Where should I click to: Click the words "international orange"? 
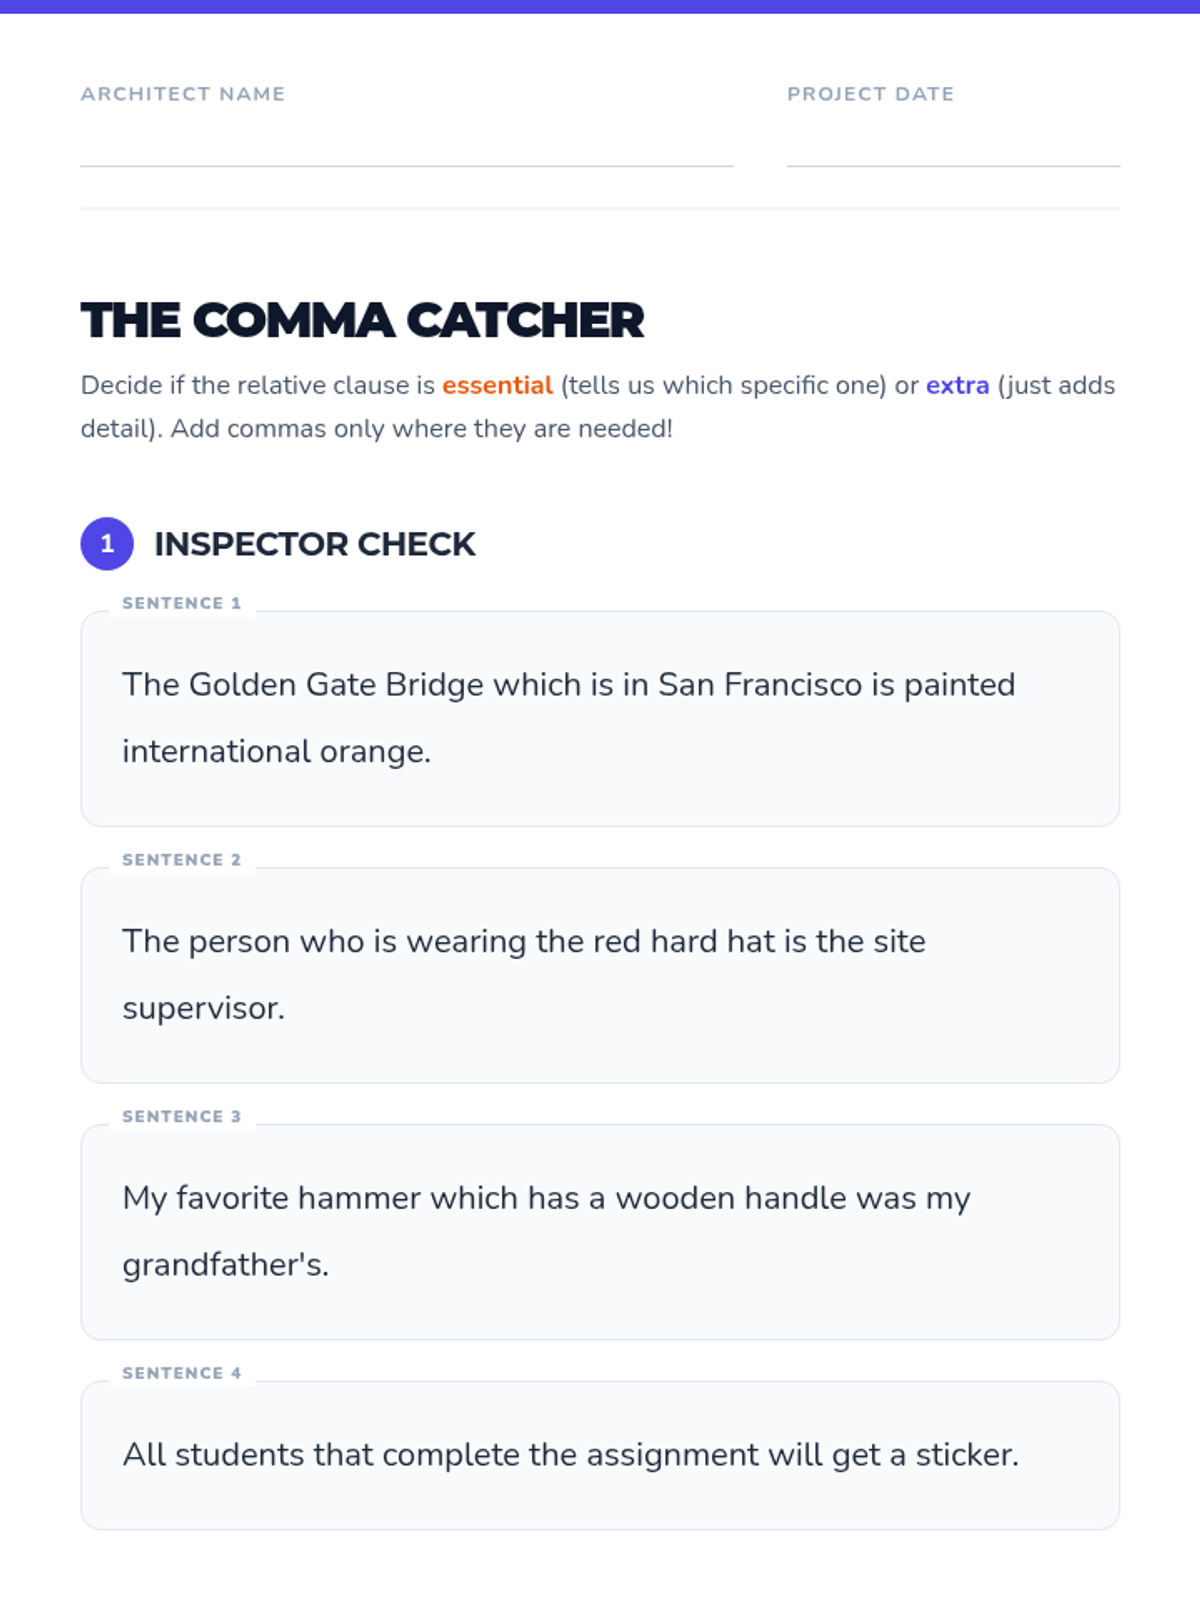(x=276, y=752)
